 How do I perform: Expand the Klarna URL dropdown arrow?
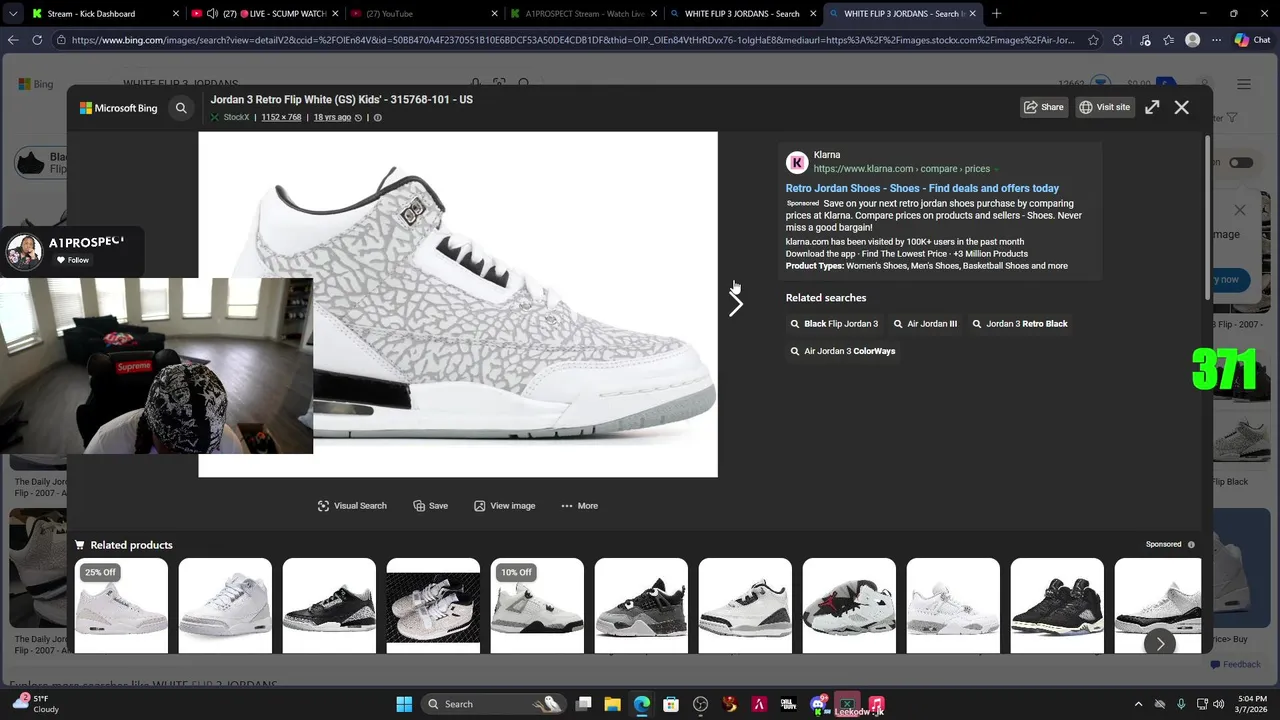pyautogui.click(x=996, y=169)
